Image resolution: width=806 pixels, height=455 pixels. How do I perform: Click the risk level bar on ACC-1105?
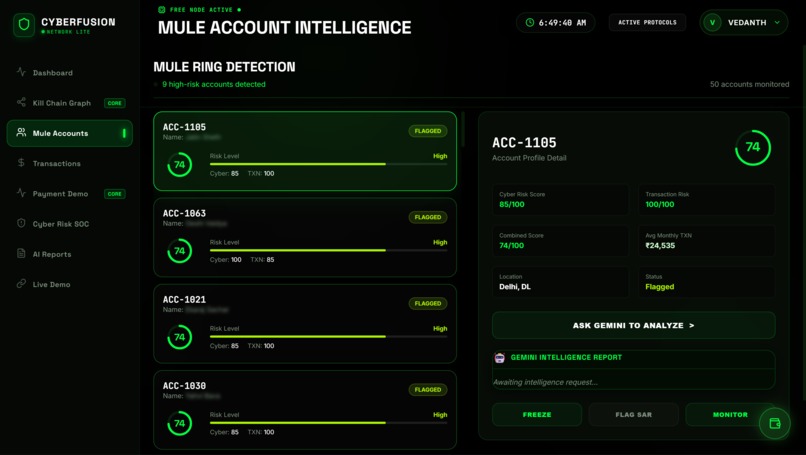pyautogui.click(x=328, y=164)
